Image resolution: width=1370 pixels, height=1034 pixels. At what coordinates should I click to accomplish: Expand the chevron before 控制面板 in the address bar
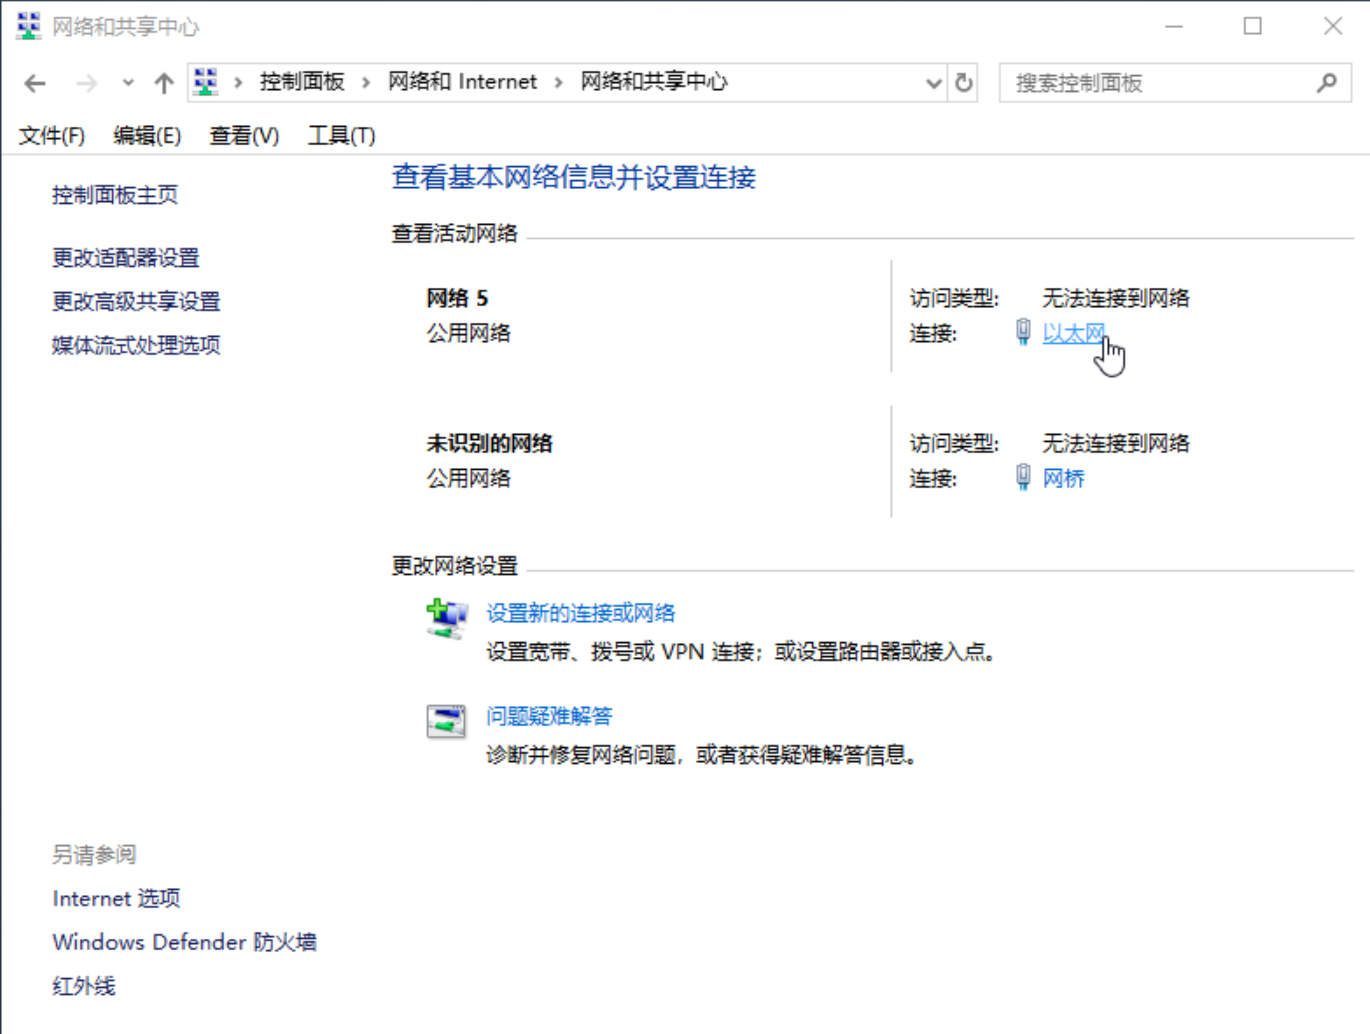click(x=238, y=83)
